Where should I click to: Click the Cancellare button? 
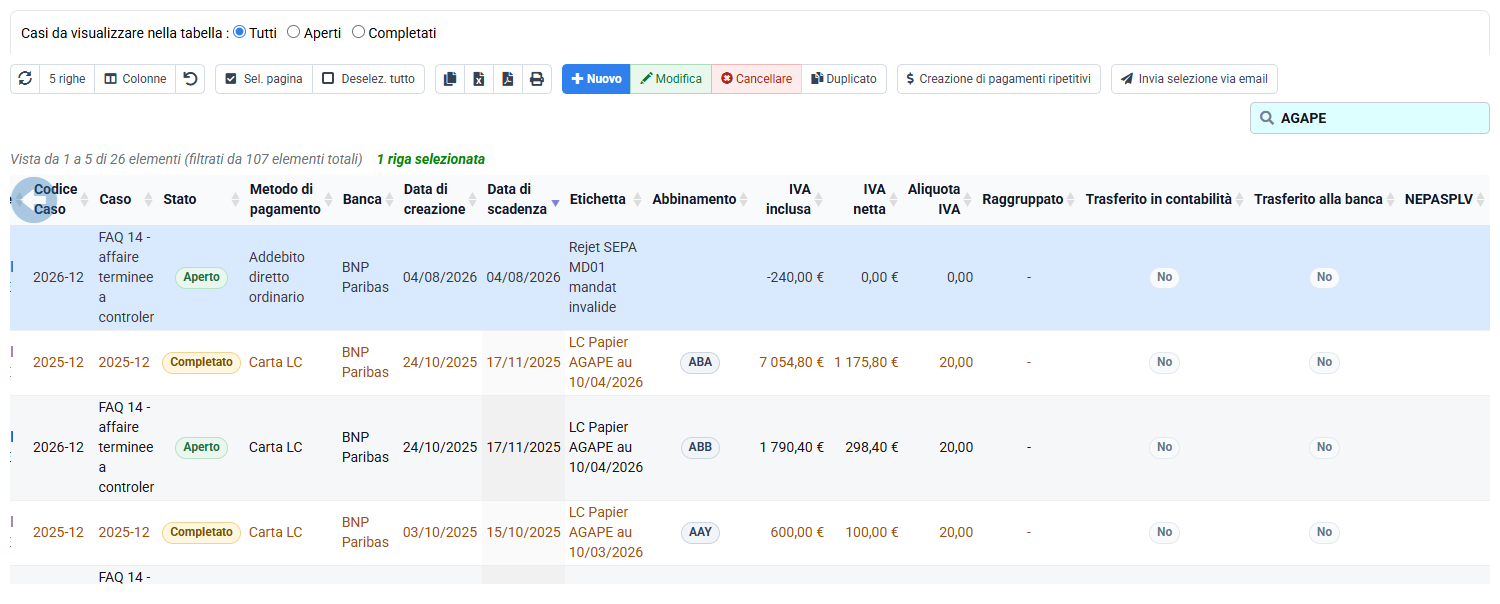pos(757,79)
